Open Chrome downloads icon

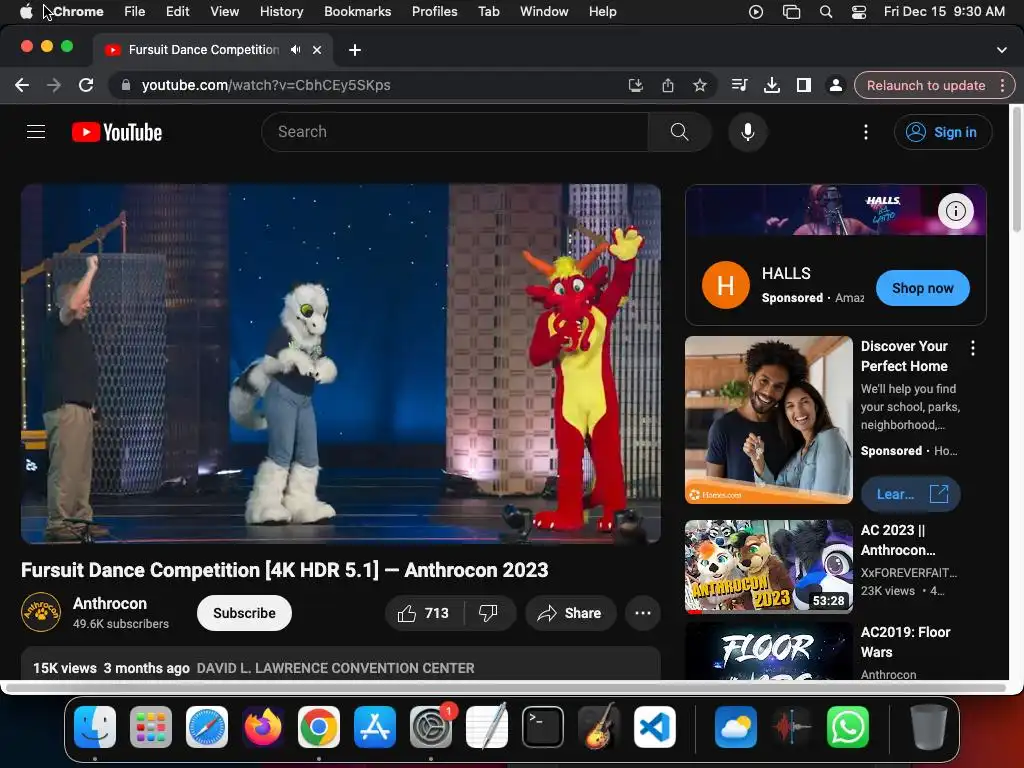coord(771,85)
